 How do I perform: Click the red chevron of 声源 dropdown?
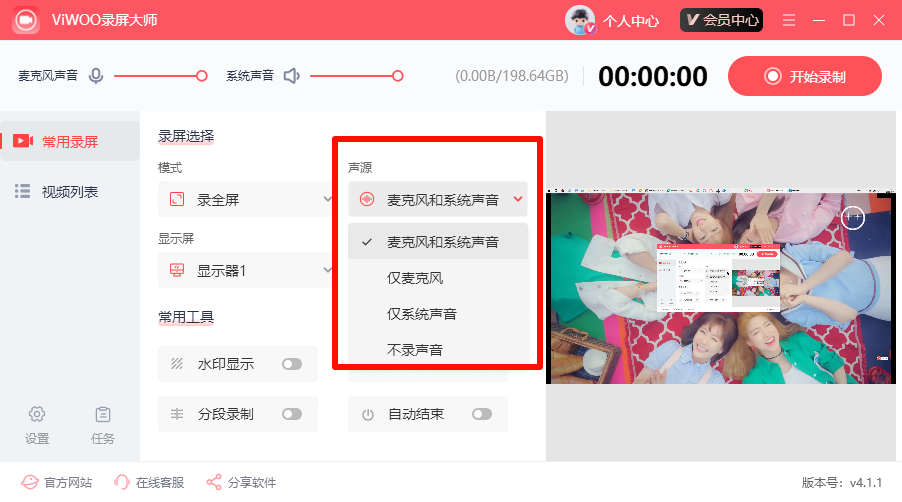click(518, 199)
